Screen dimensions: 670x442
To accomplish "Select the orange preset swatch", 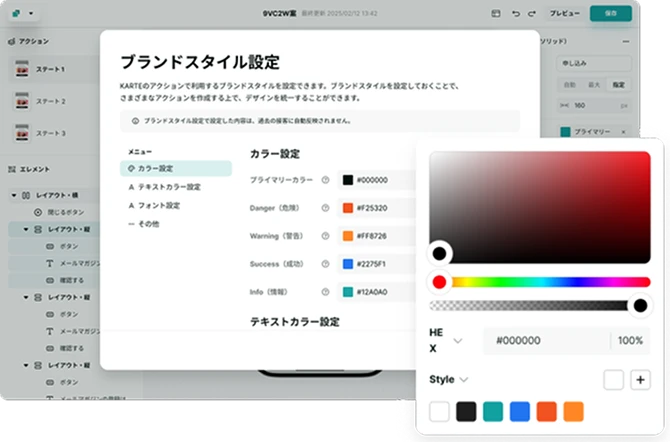I will (x=573, y=412).
